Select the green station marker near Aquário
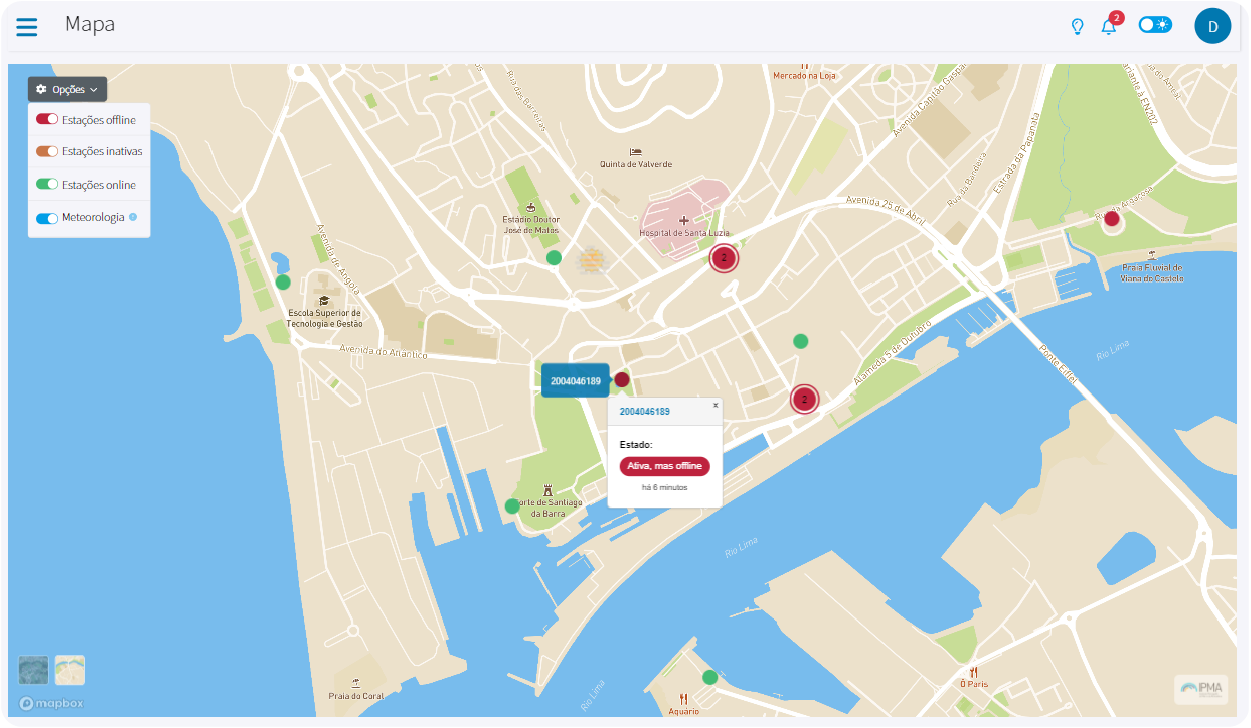 point(710,677)
